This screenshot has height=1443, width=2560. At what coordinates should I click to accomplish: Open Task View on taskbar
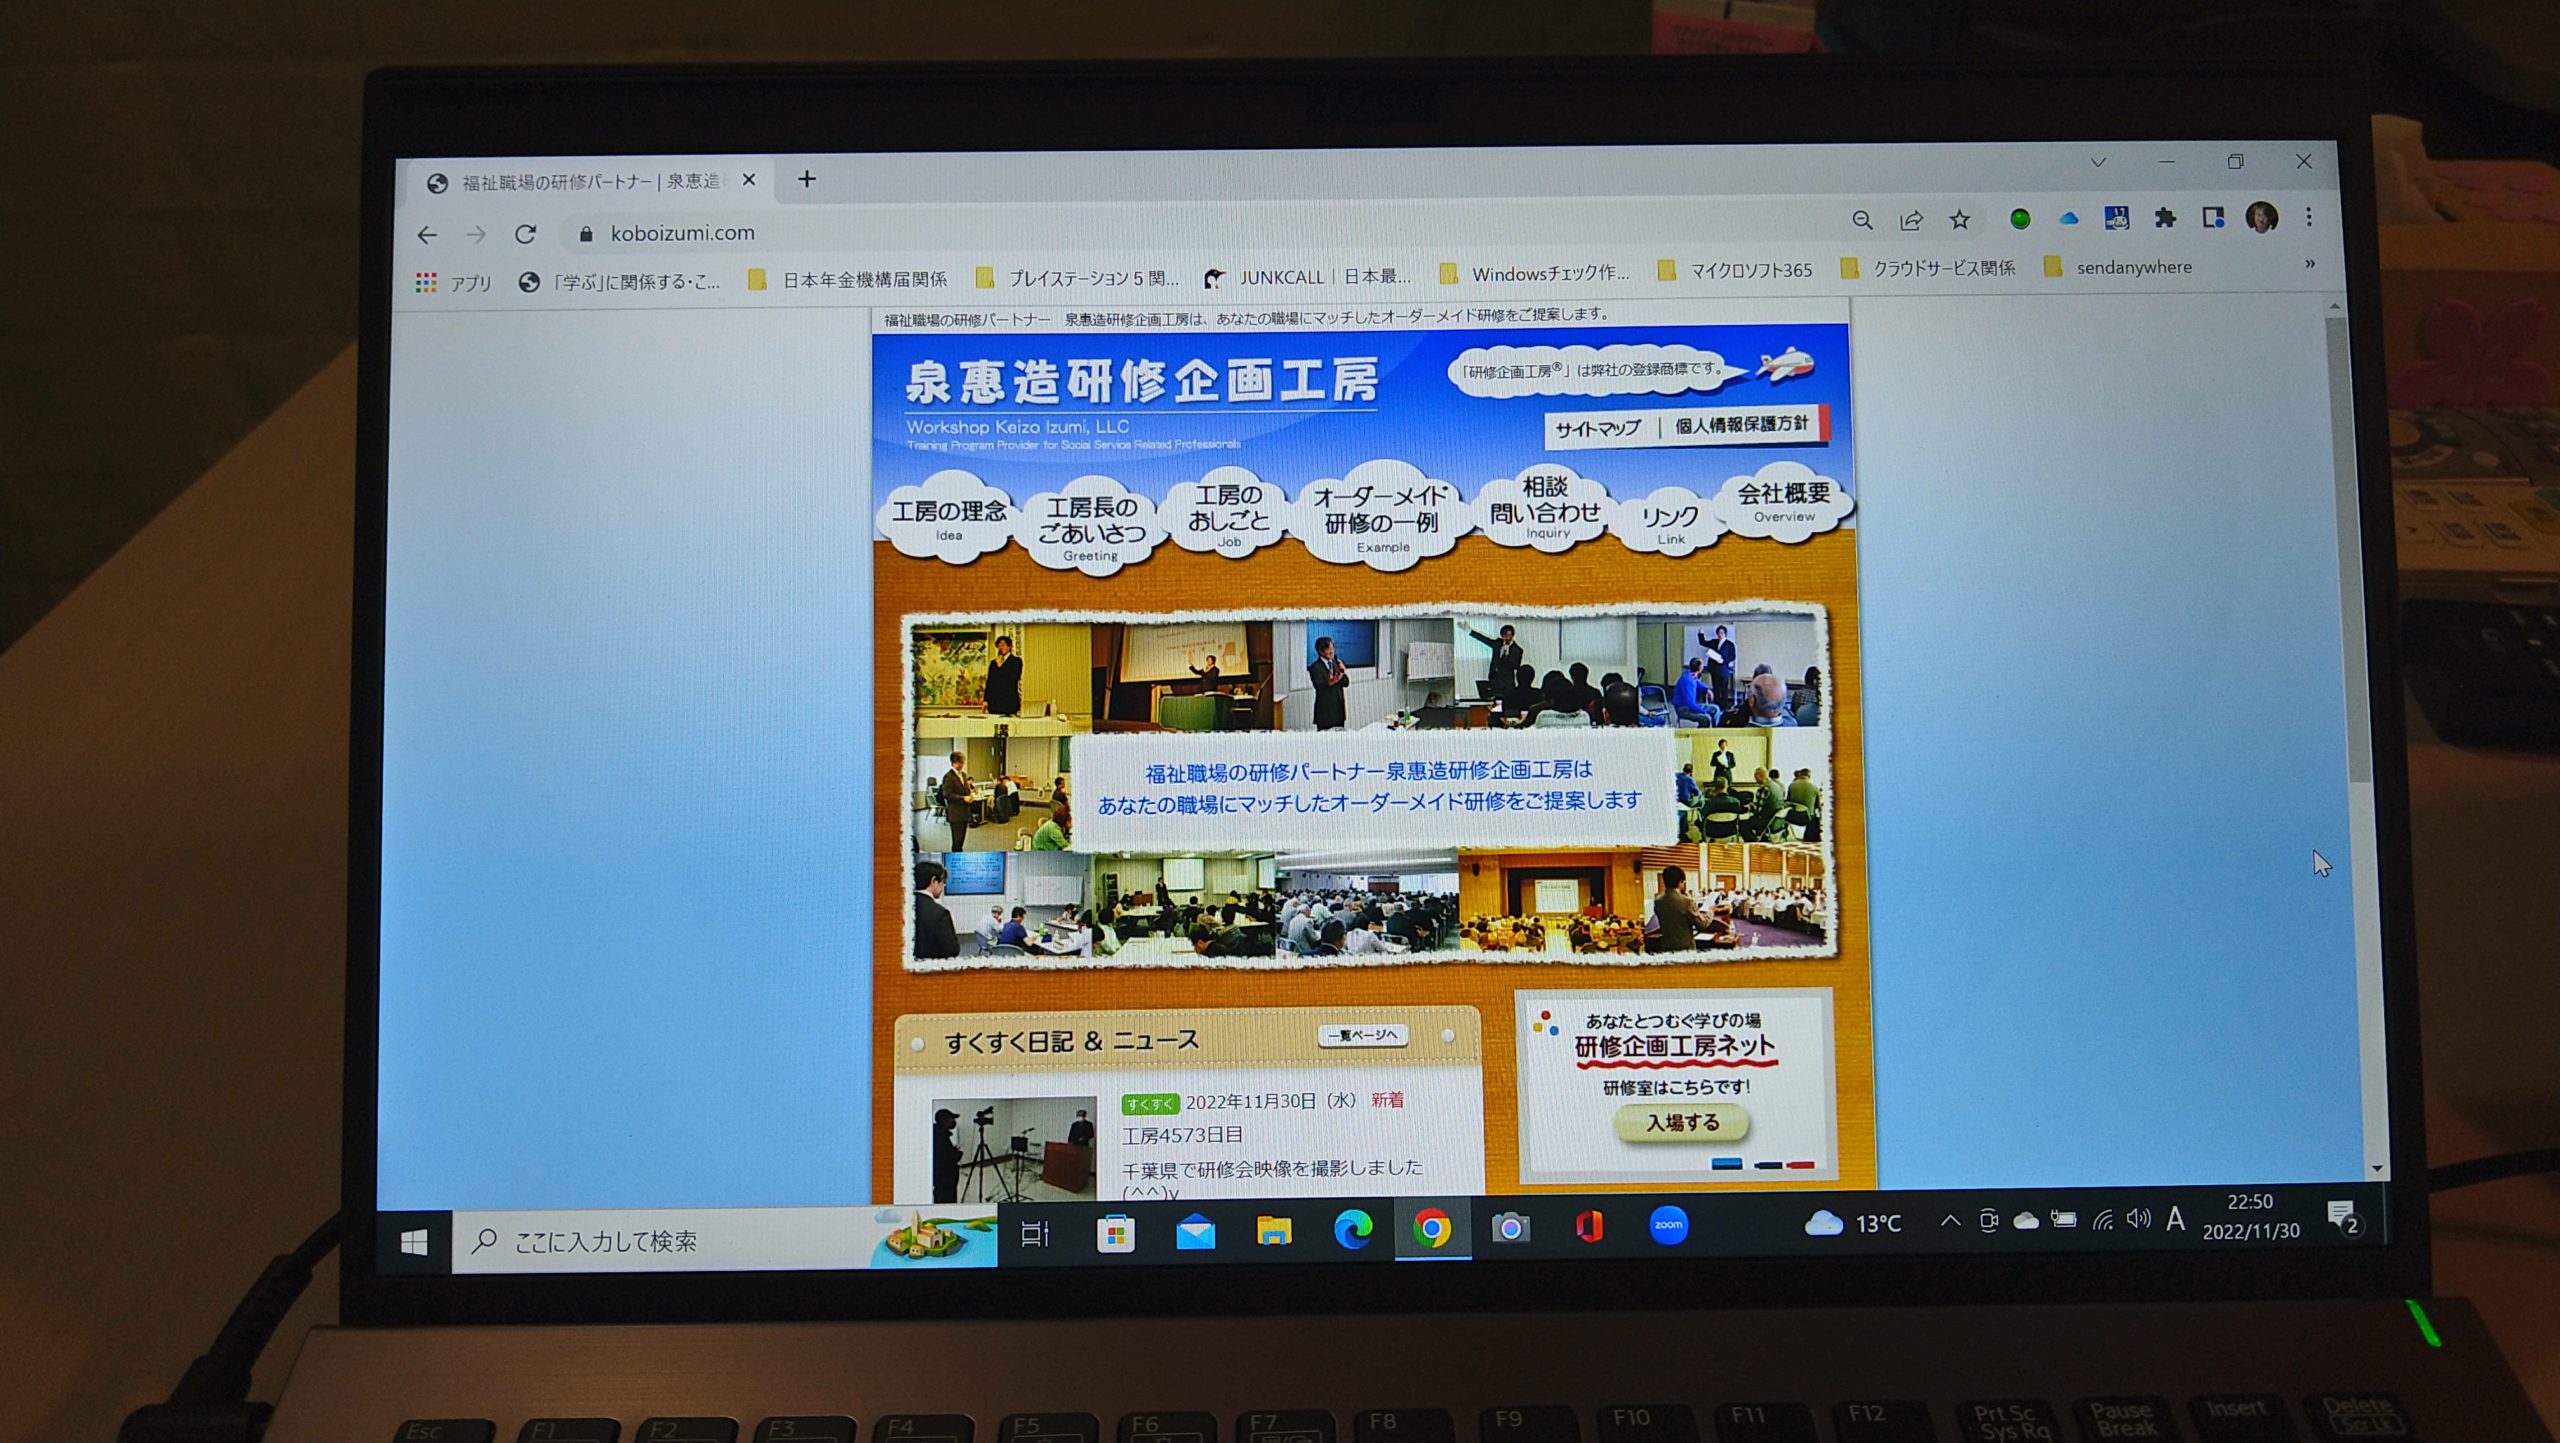point(1035,1234)
